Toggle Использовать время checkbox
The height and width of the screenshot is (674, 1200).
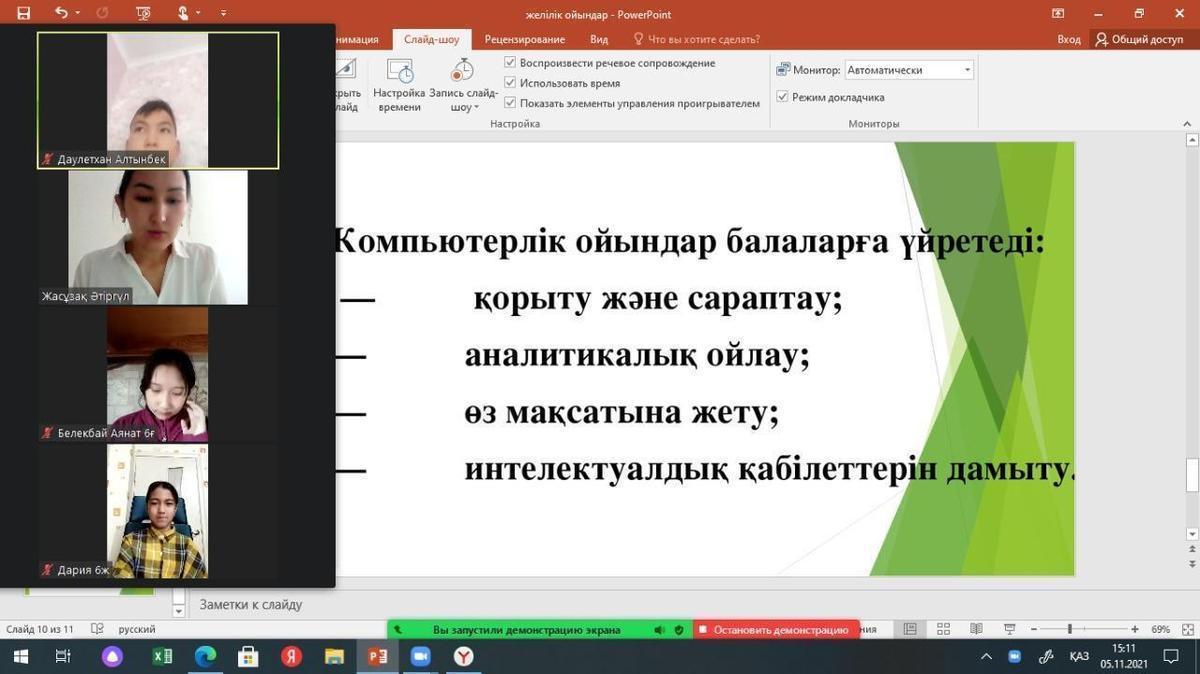pyautogui.click(x=511, y=83)
